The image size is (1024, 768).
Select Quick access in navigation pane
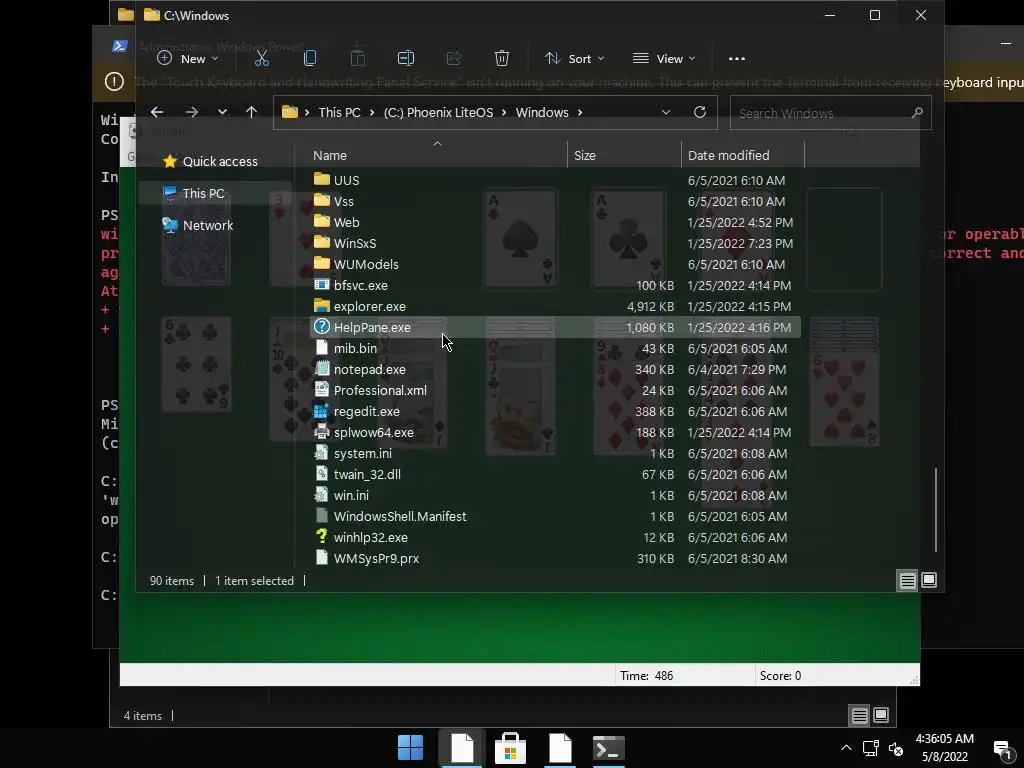coord(211,161)
